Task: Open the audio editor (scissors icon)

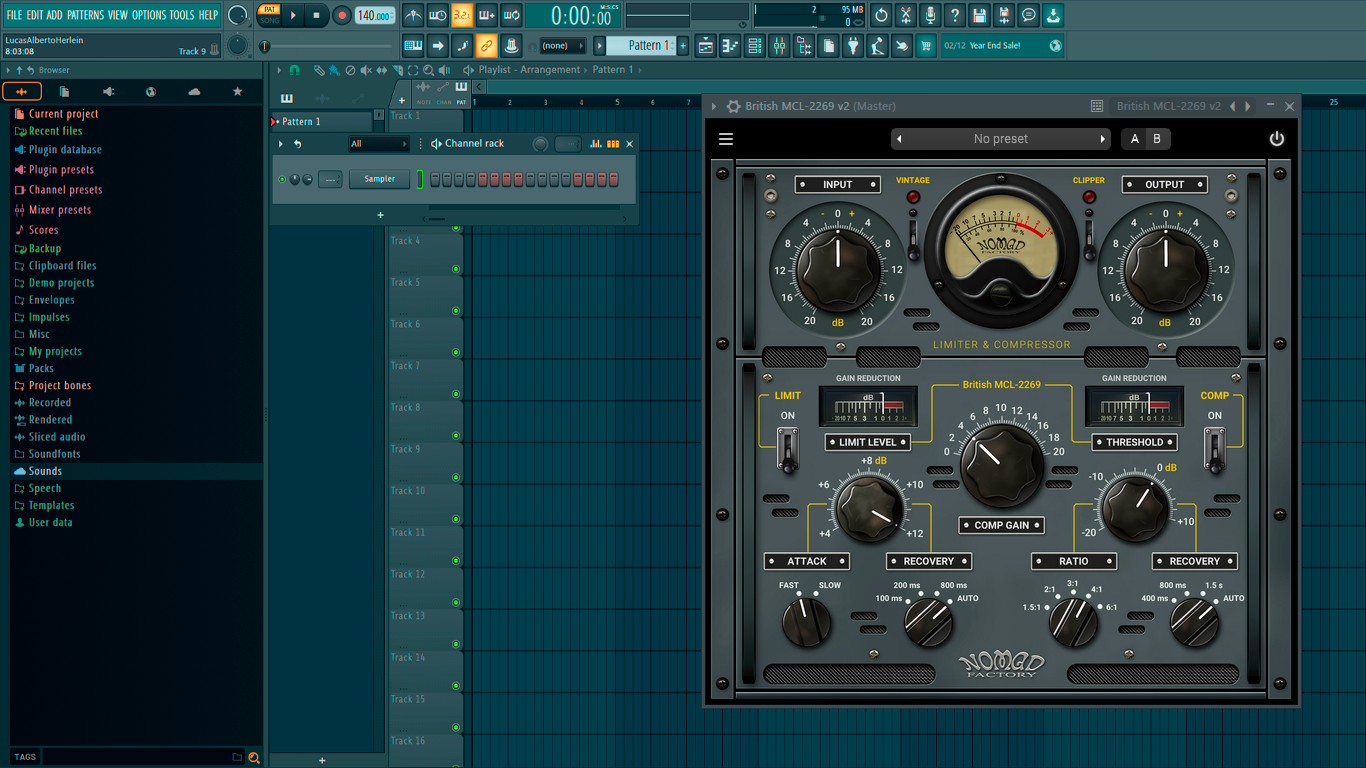Action: (x=905, y=15)
